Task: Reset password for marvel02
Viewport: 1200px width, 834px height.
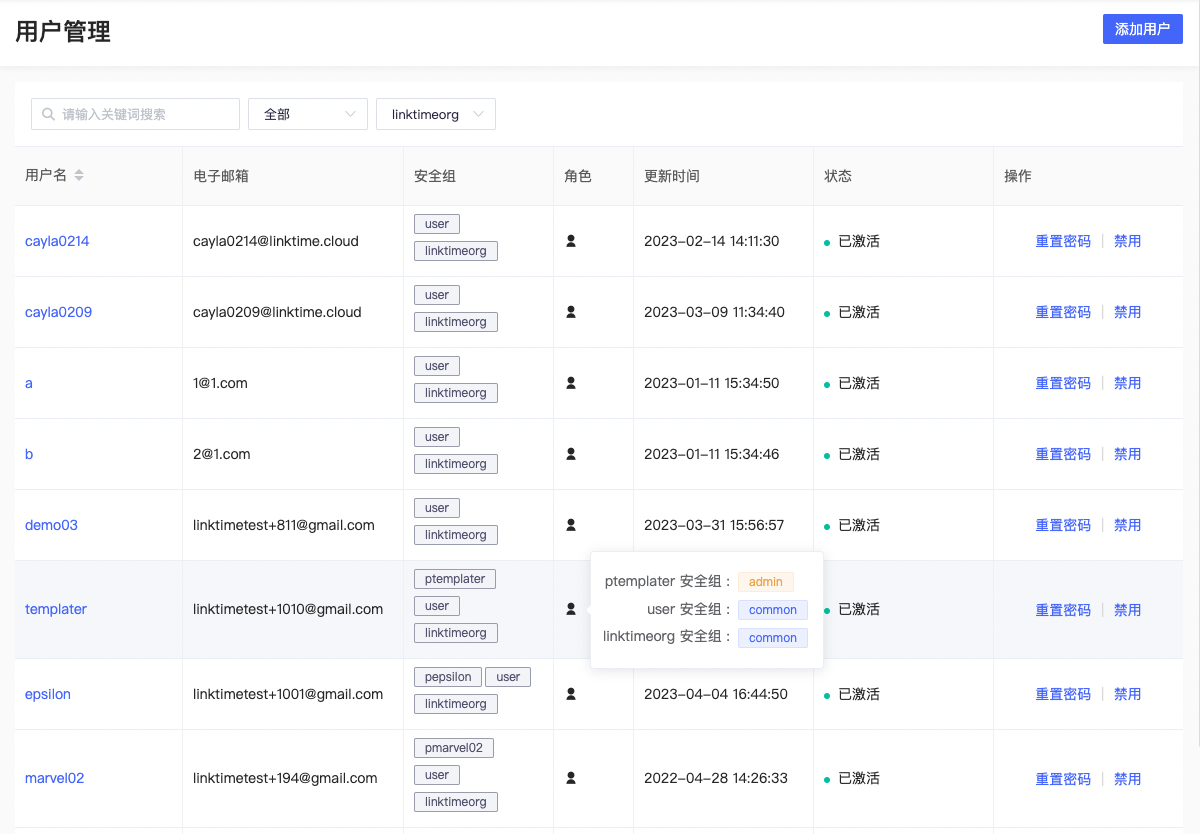Action: coord(1063,779)
